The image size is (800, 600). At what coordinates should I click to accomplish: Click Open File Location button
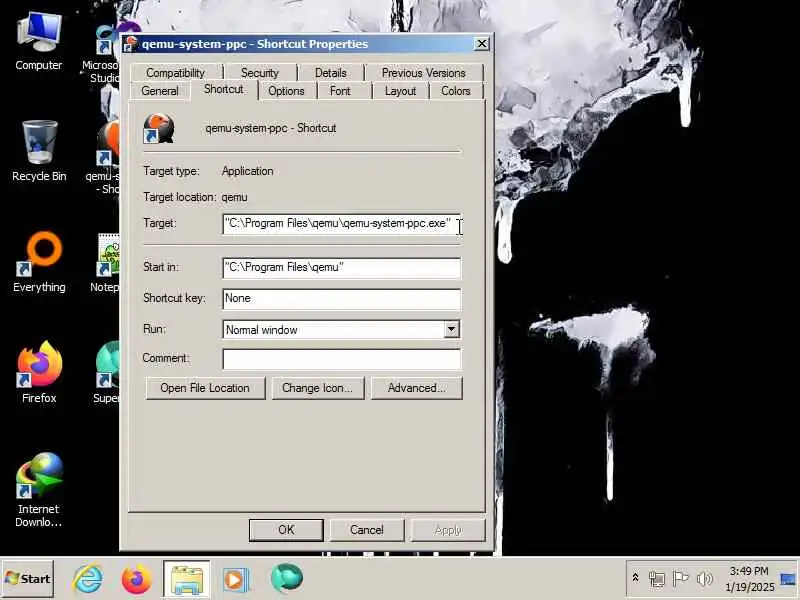click(205, 388)
